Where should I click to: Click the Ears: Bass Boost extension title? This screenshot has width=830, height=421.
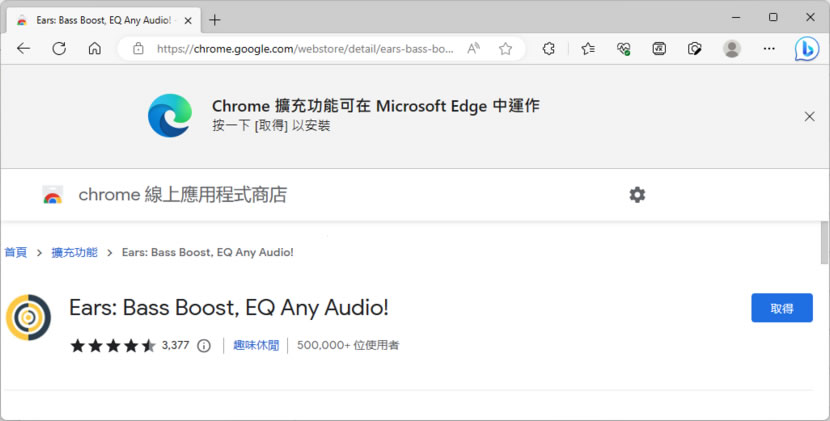pos(229,308)
